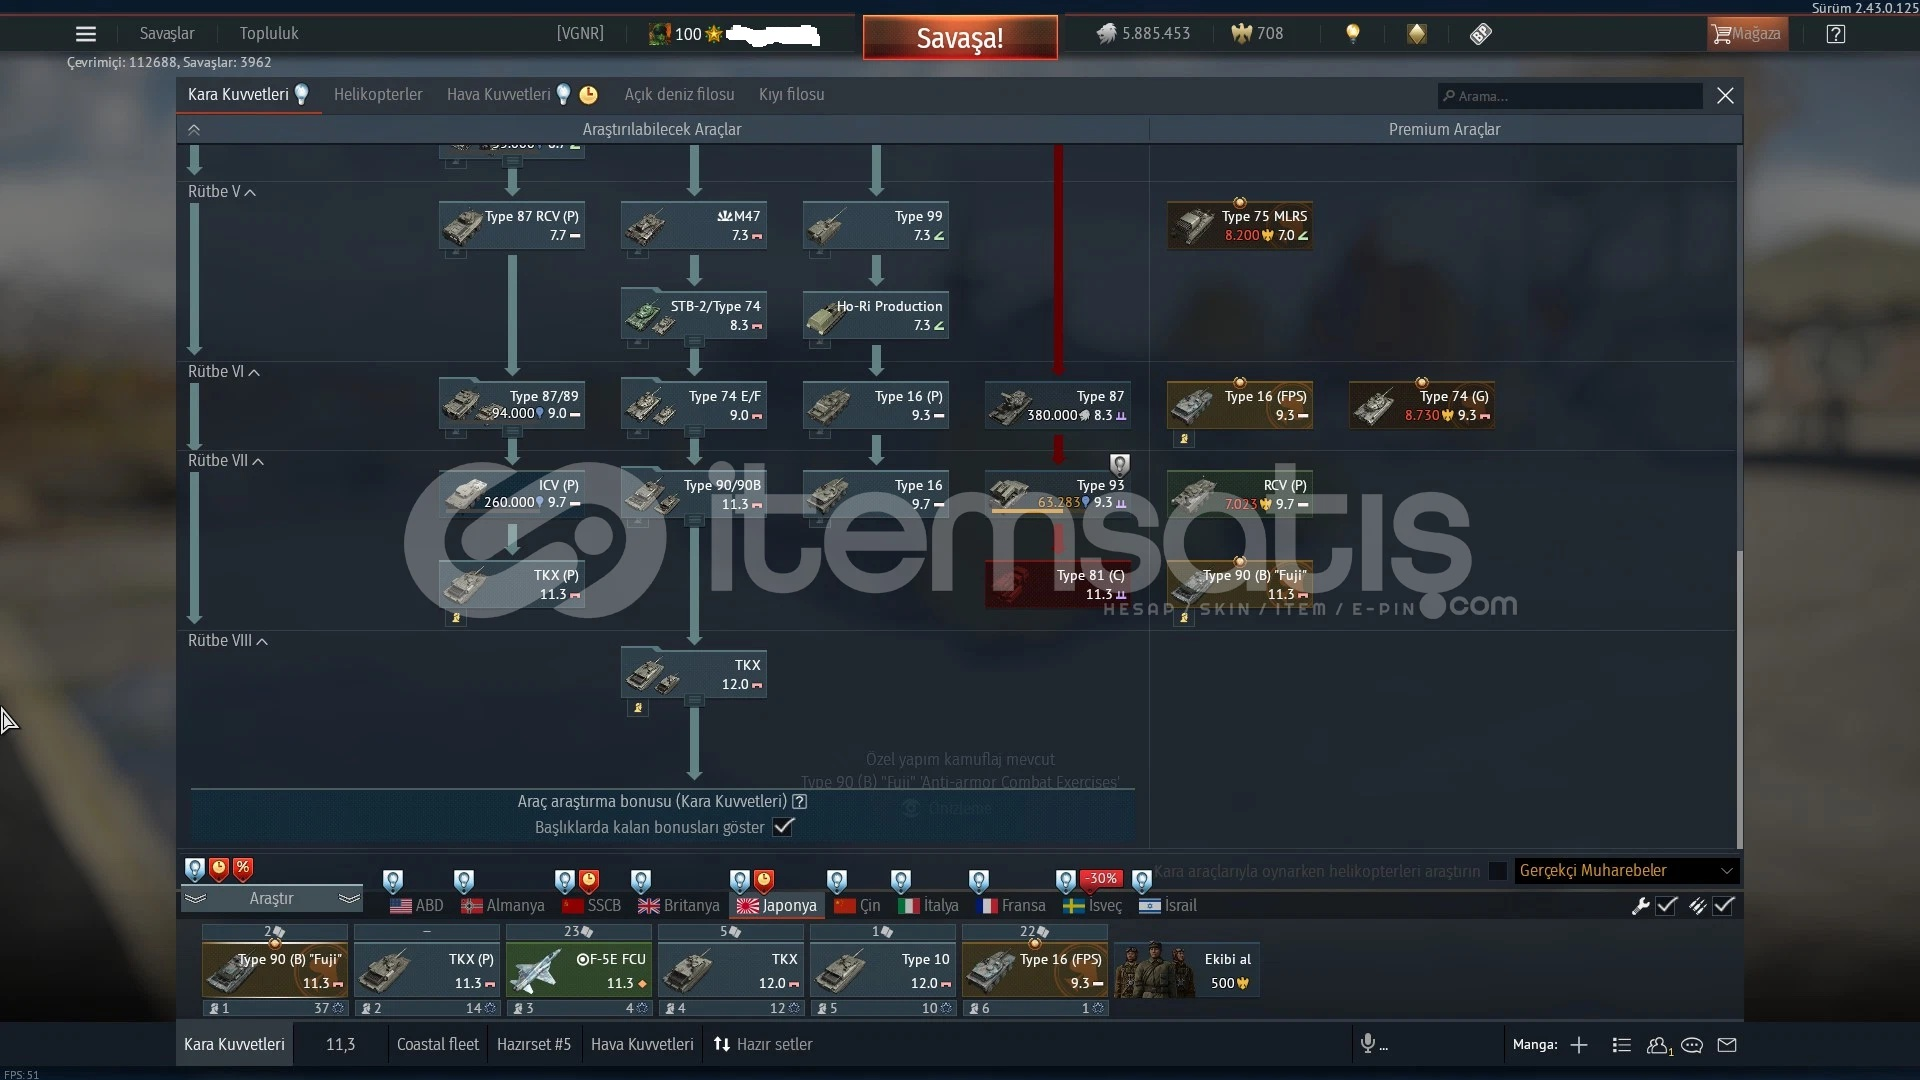
Task: Select the TKX 12.0 vehicle in tree
Action: [x=694, y=675]
